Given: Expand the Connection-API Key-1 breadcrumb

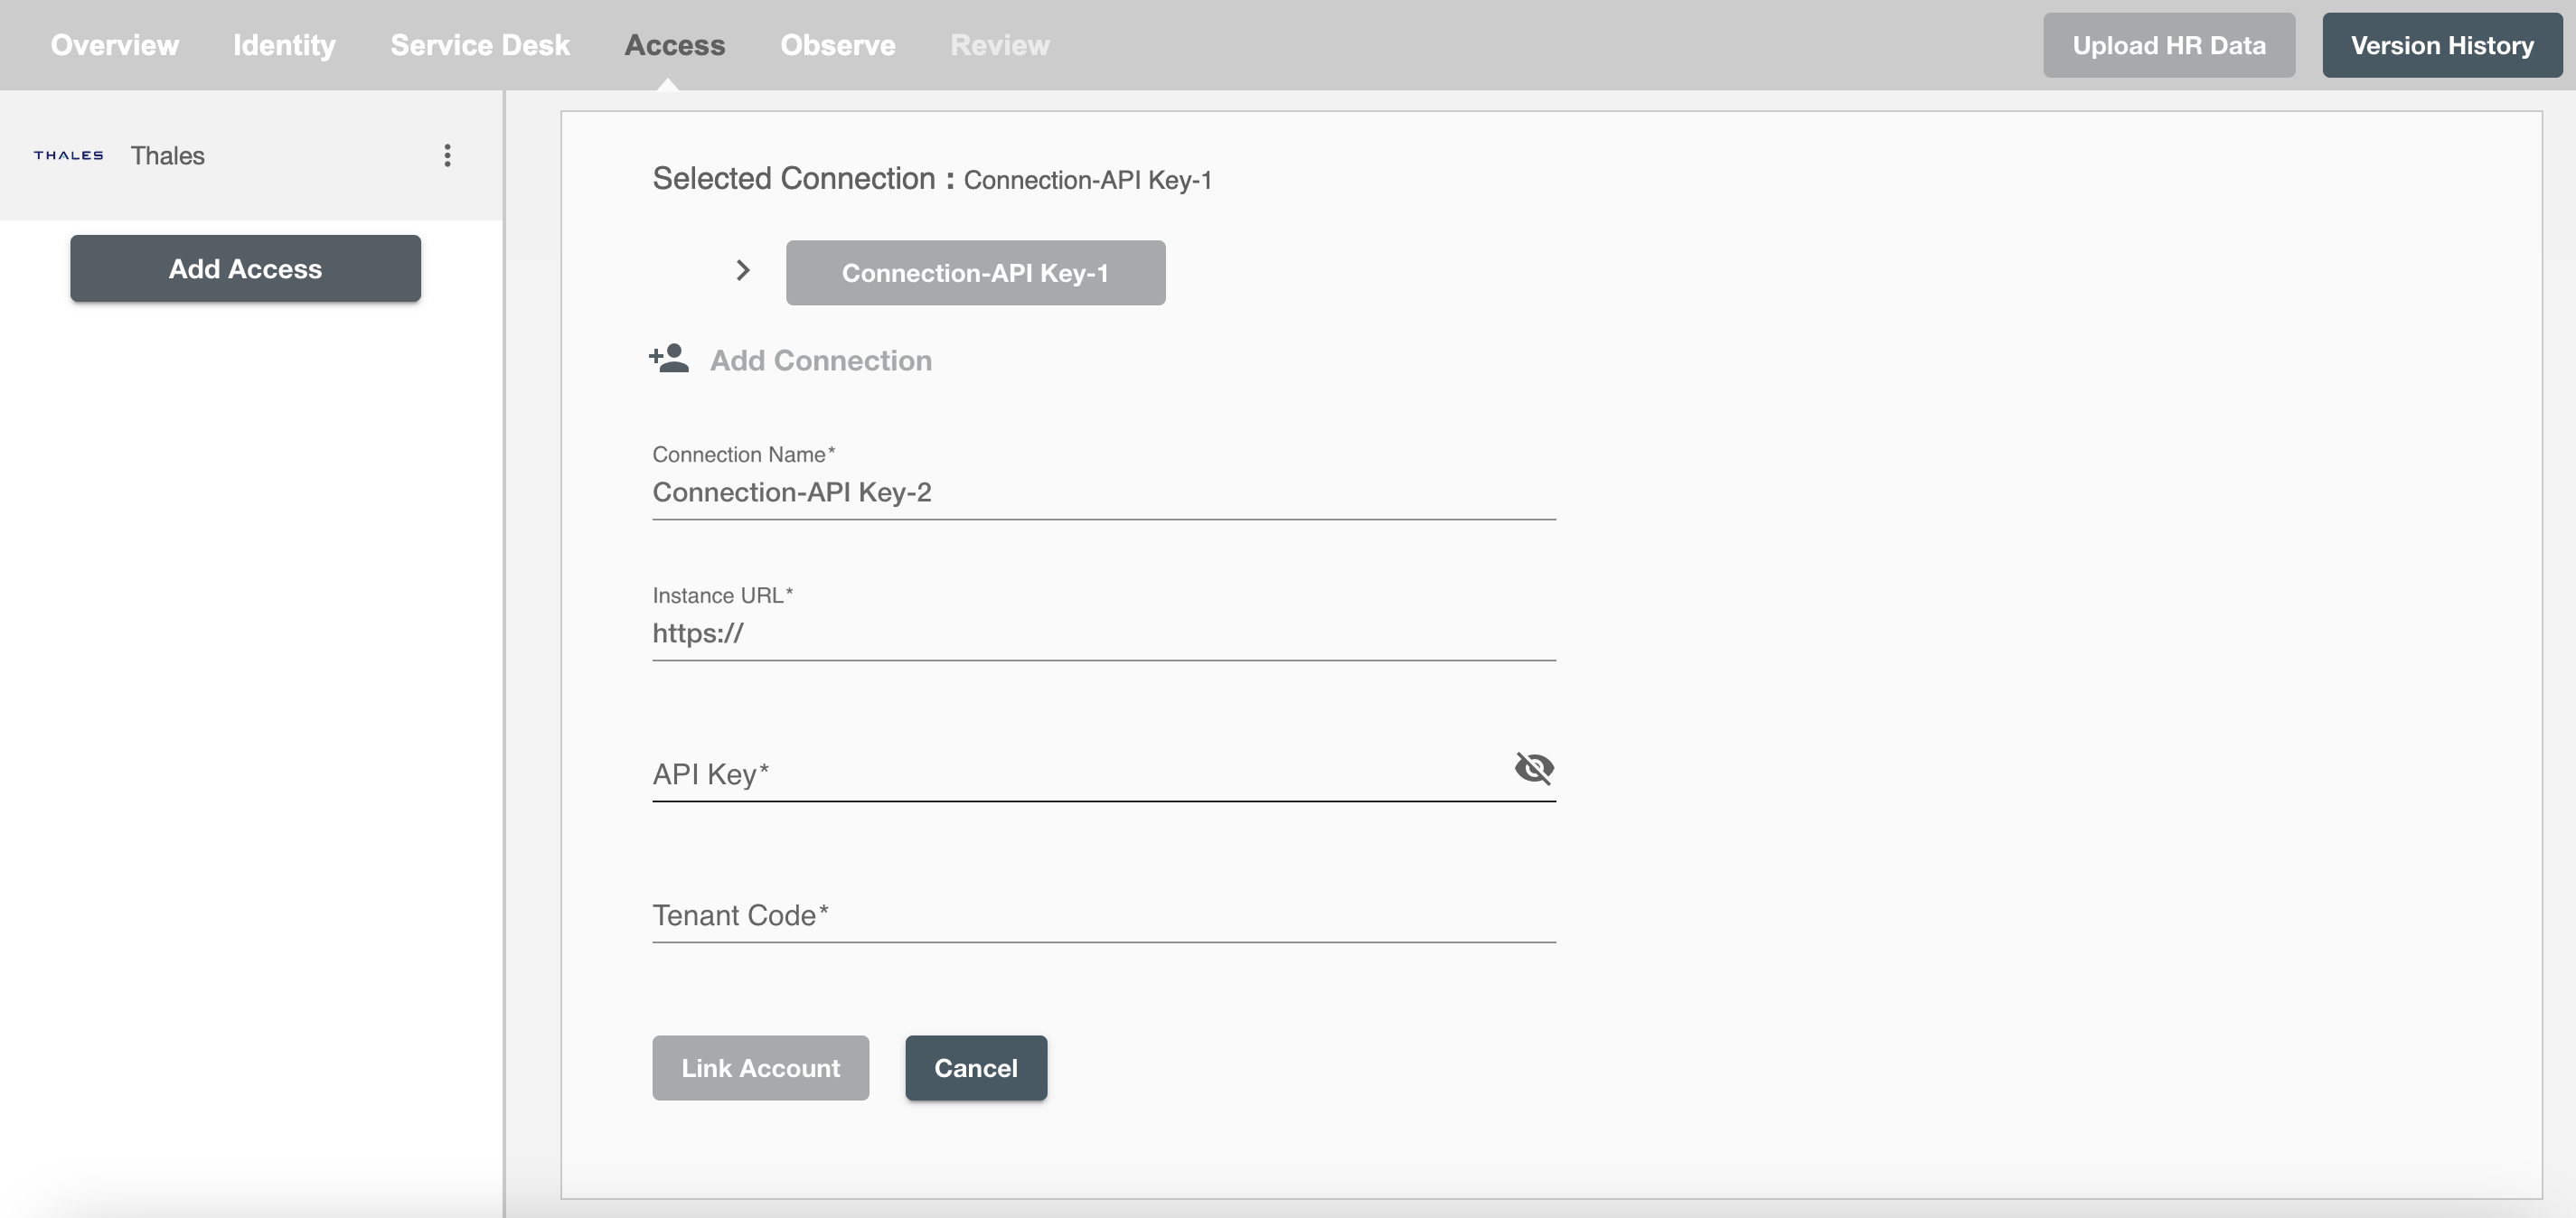Looking at the screenshot, I should pyautogui.click(x=739, y=269).
